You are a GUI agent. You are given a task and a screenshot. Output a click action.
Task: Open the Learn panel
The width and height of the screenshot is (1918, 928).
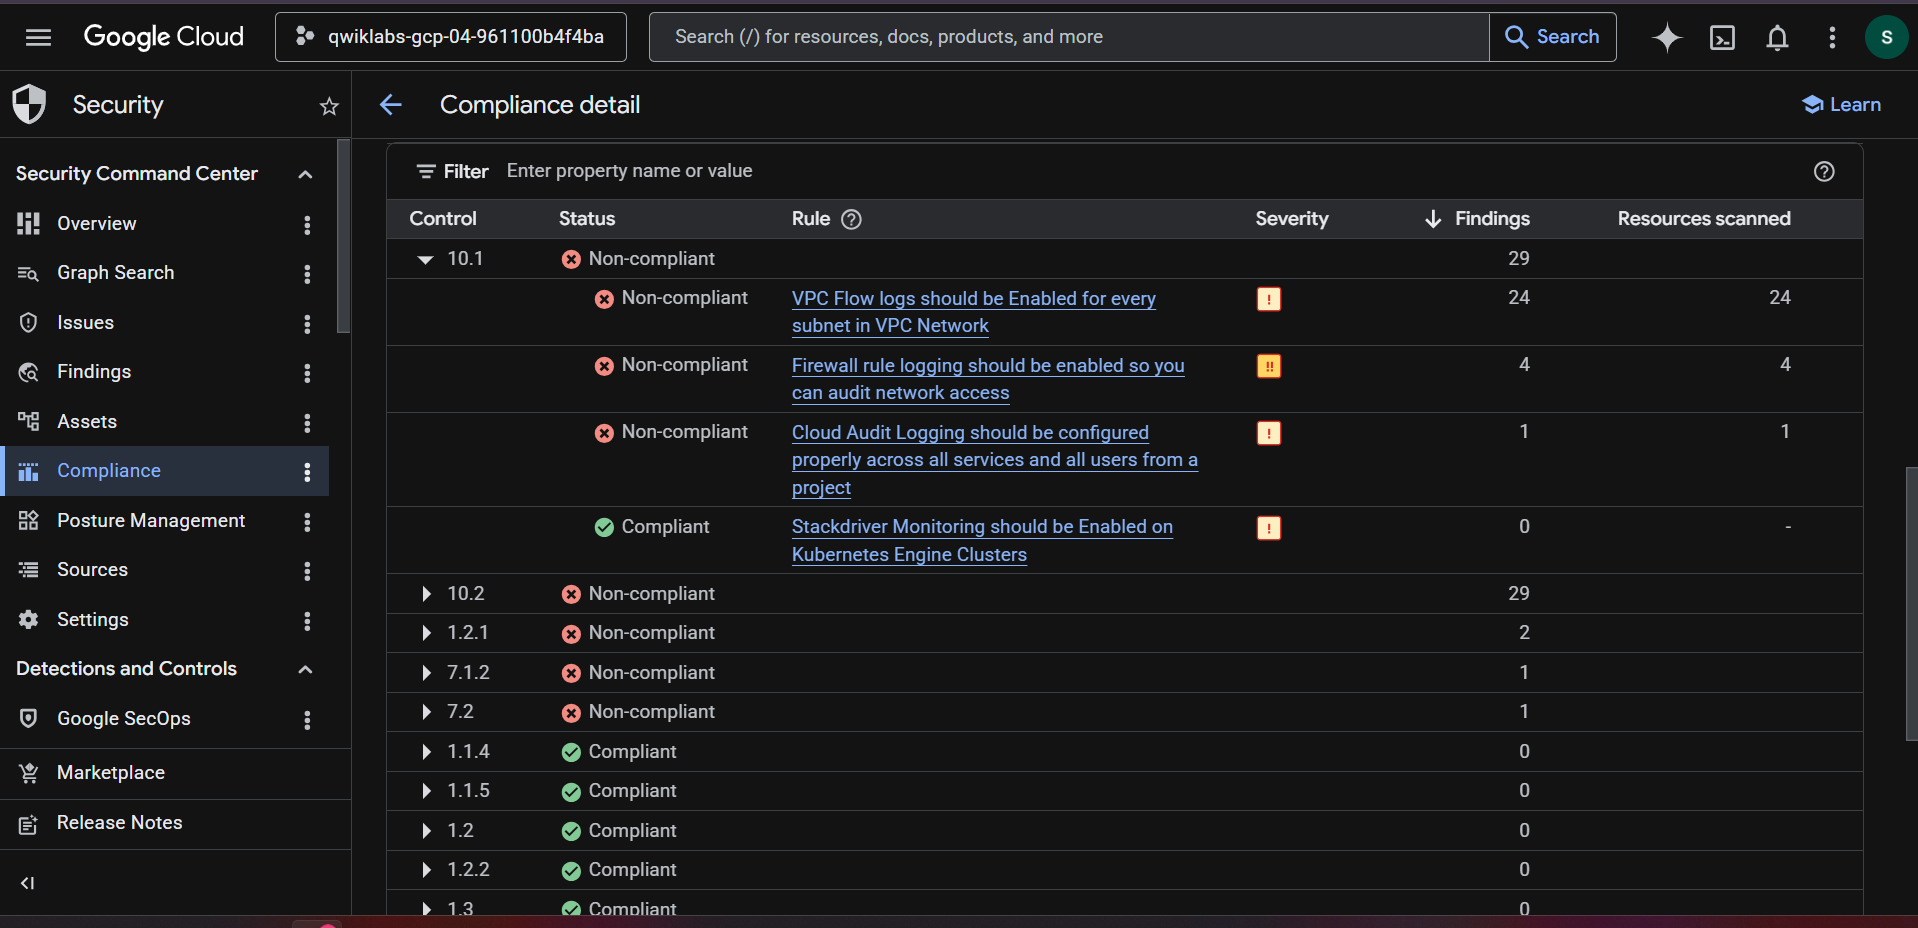(1841, 105)
